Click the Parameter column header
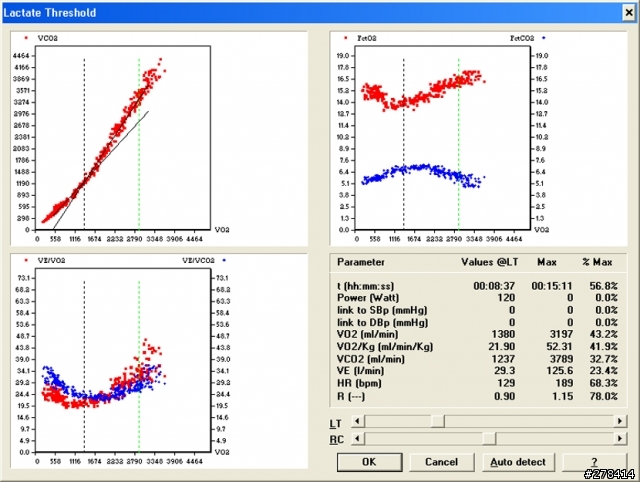 [361, 262]
